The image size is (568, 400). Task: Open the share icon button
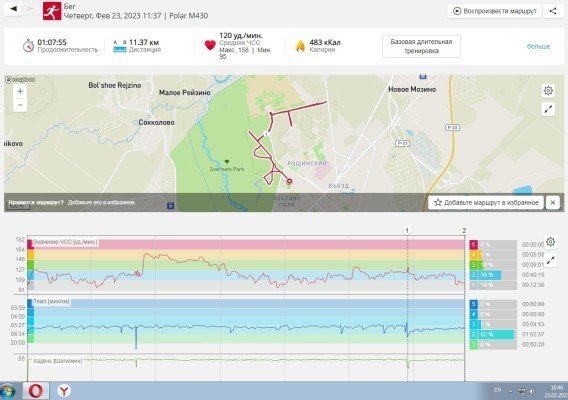click(553, 11)
